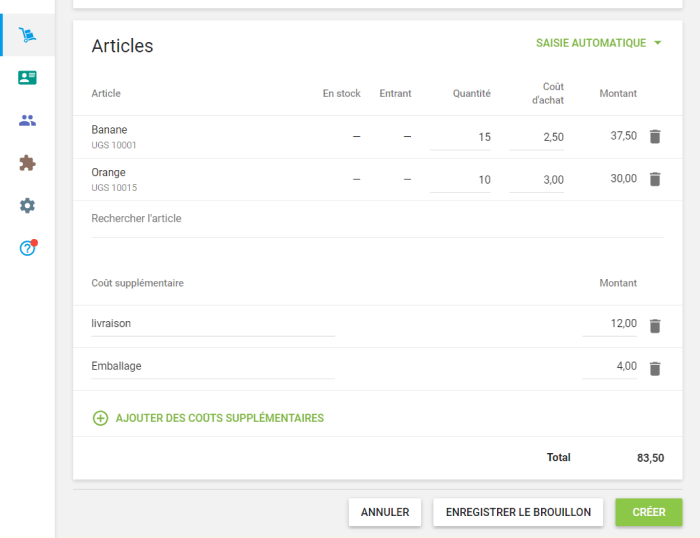Edit the Emballage amount field
The height and width of the screenshot is (538, 700).
[x=610, y=366]
